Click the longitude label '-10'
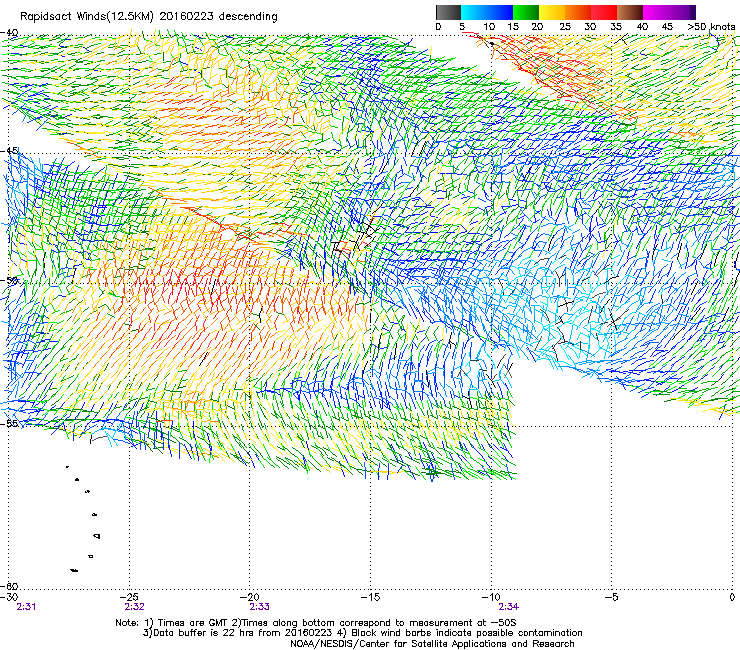The width and height of the screenshot is (740, 650). [x=491, y=597]
